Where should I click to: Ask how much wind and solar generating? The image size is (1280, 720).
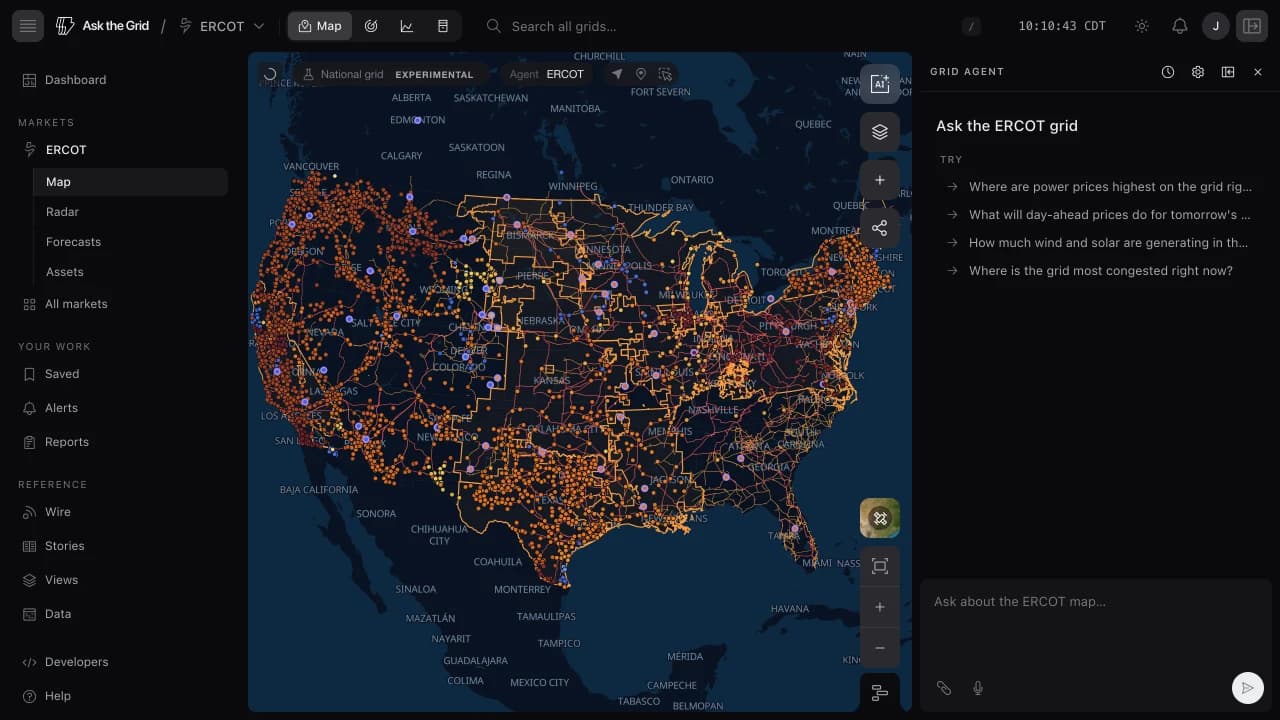tap(1096, 243)
